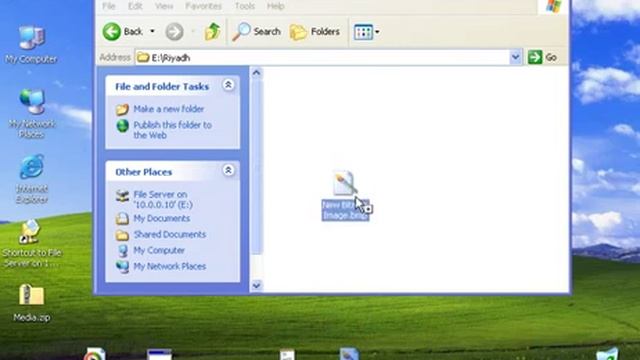The image size is (640, 360).
Task: Open the Help menu
Action: (x=276, y=6)
